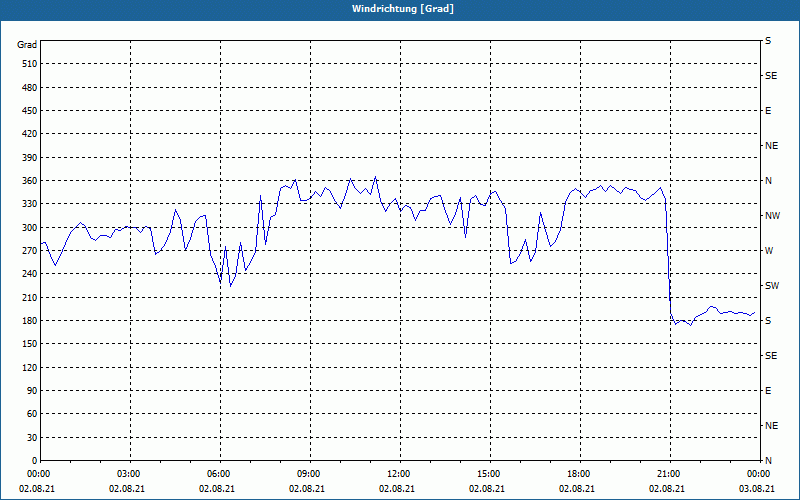Click the 270 degree axis label
Screen dimensions: 800x500
(x=30, y=251)
